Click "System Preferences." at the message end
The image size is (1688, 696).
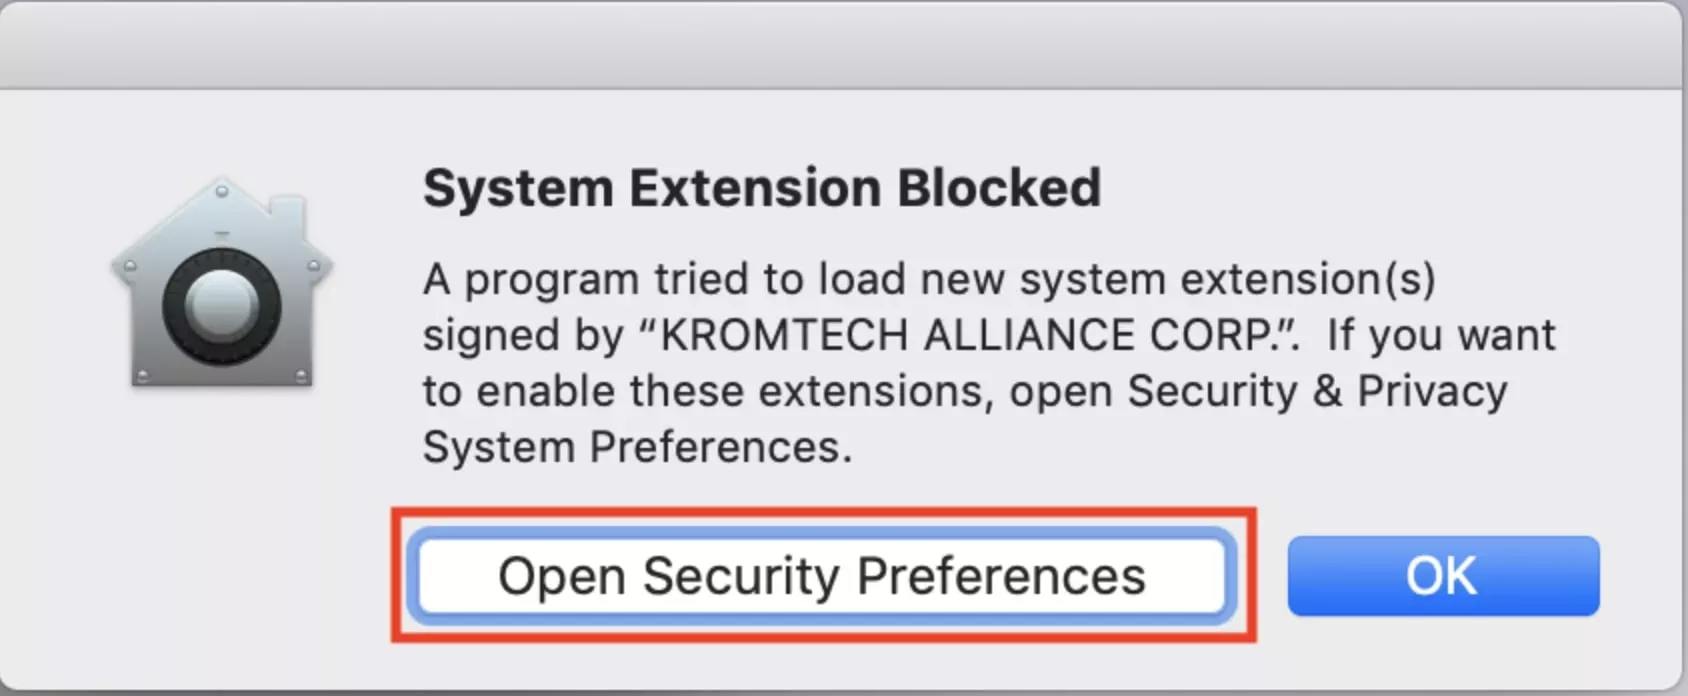pyautogui.click(x=637, y=447)
